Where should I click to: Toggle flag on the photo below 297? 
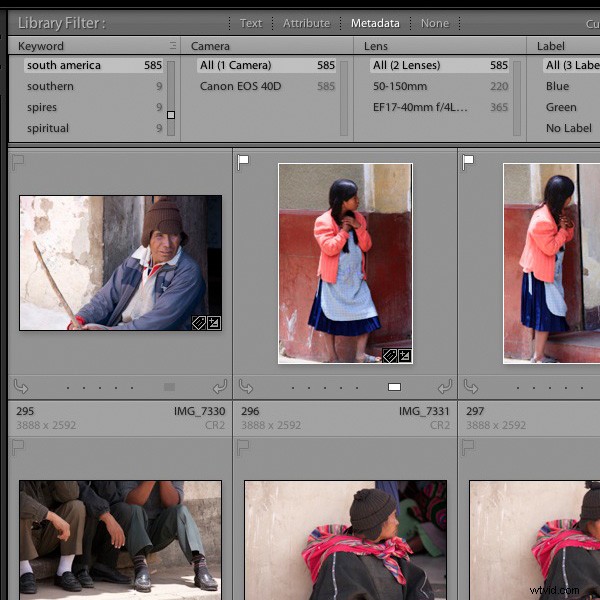(468, 447)
